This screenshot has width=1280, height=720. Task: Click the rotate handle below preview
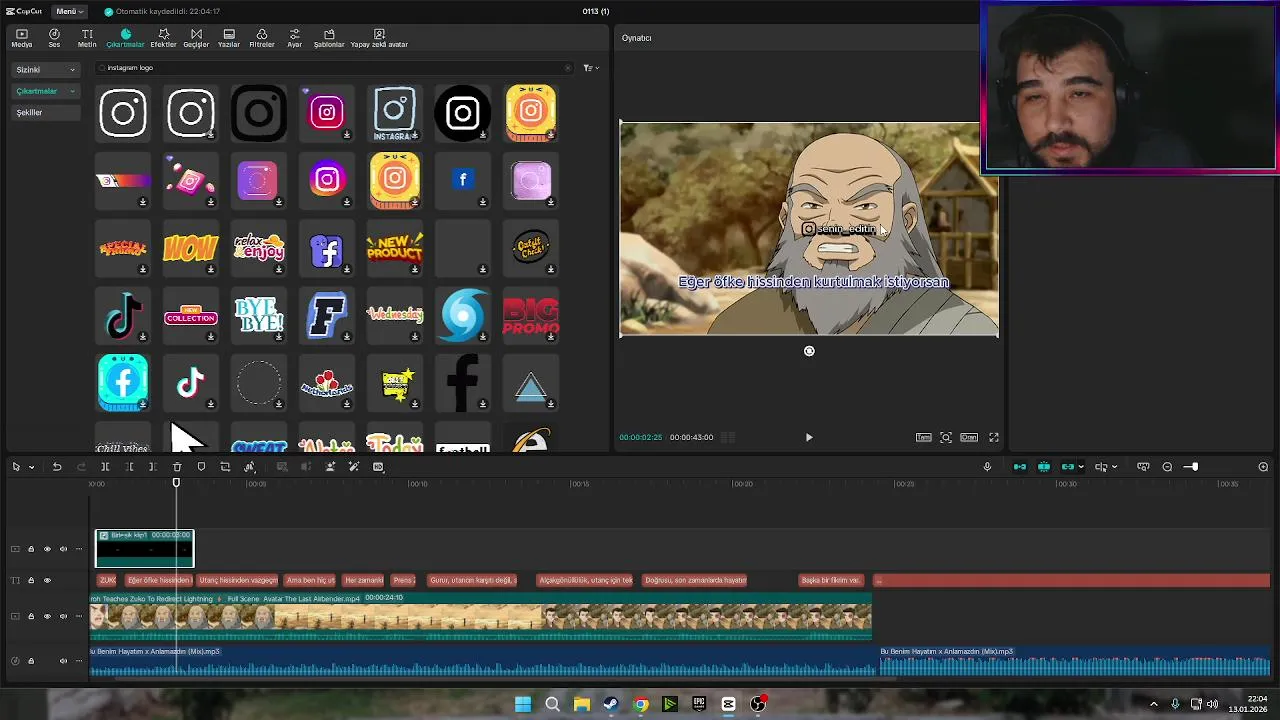click(809, 351)
